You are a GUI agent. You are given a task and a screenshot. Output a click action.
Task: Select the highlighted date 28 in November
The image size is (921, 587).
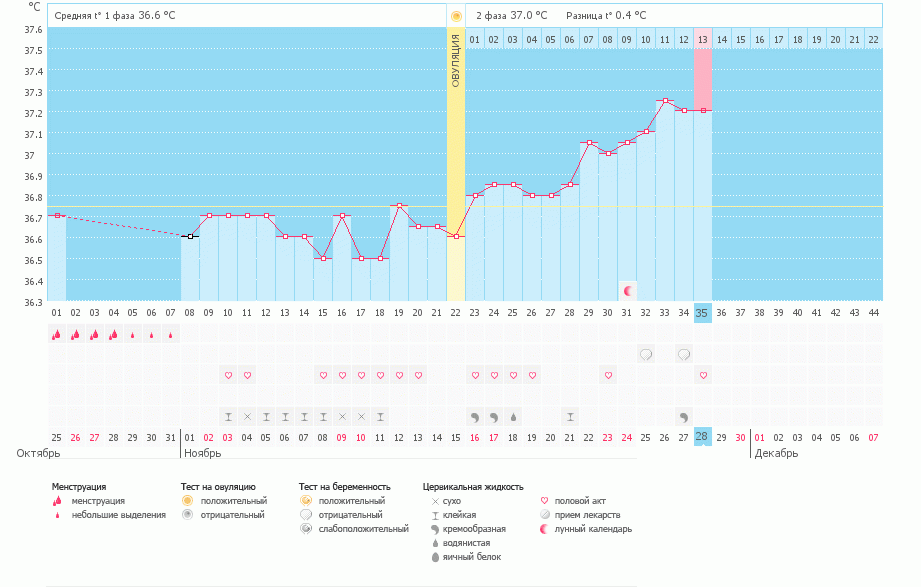[703, 437]
